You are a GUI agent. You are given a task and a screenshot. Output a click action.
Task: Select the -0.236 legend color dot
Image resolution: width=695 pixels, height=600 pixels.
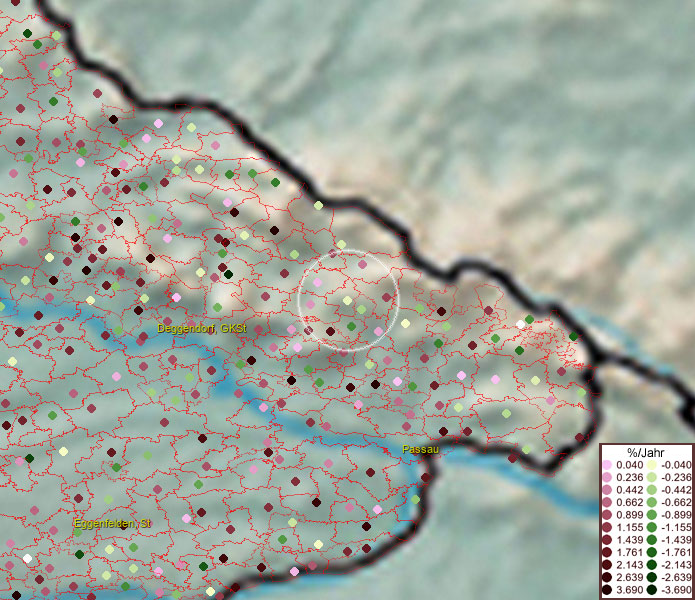pyautogui.click(x=652, y=477)
